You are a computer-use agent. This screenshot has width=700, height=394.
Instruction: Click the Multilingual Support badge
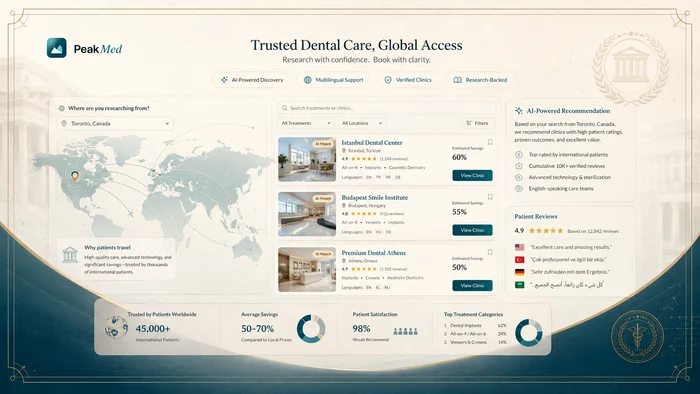pos(333,80)
